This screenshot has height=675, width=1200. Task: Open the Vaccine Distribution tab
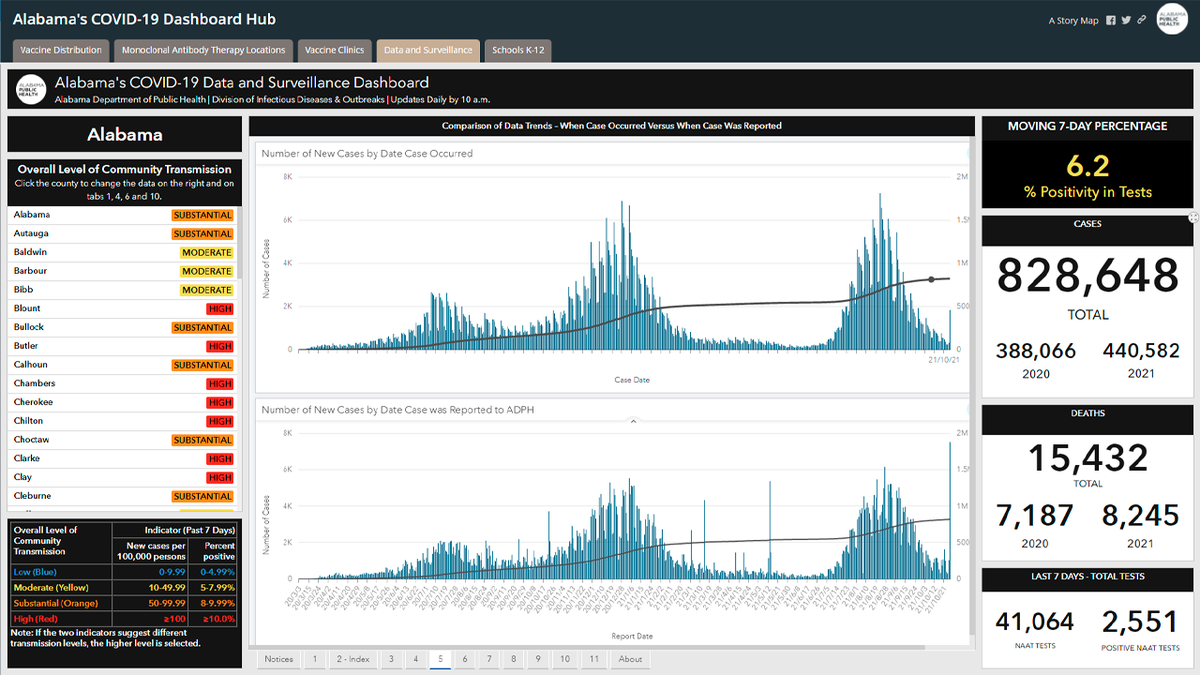point(61,50)
